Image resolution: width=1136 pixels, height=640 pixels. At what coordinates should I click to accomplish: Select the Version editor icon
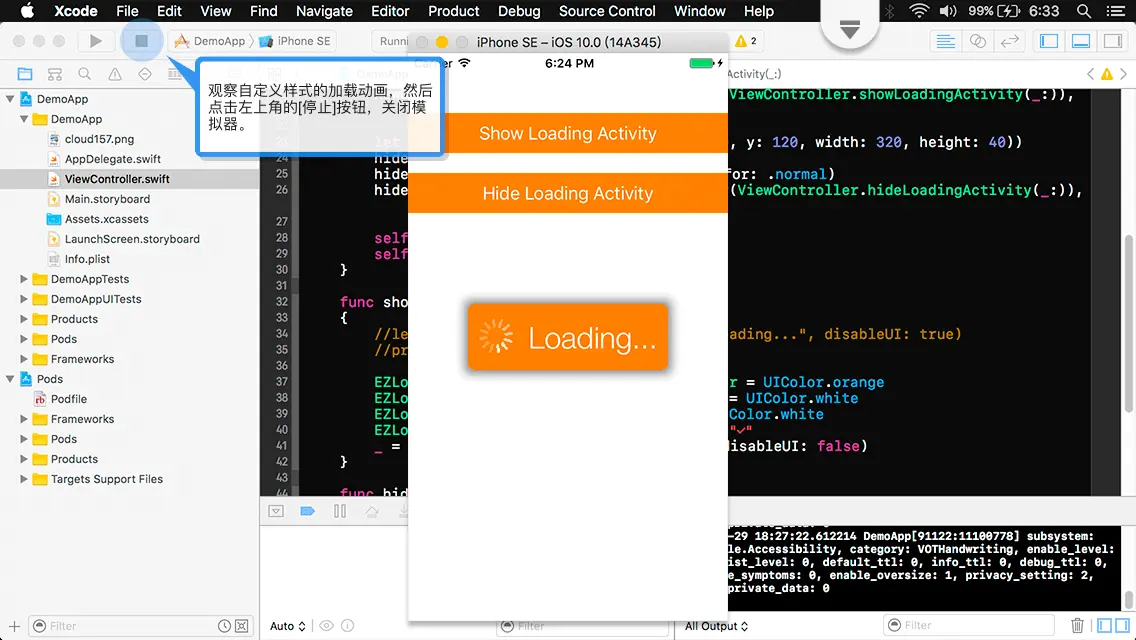click(x=1009, y=41)
